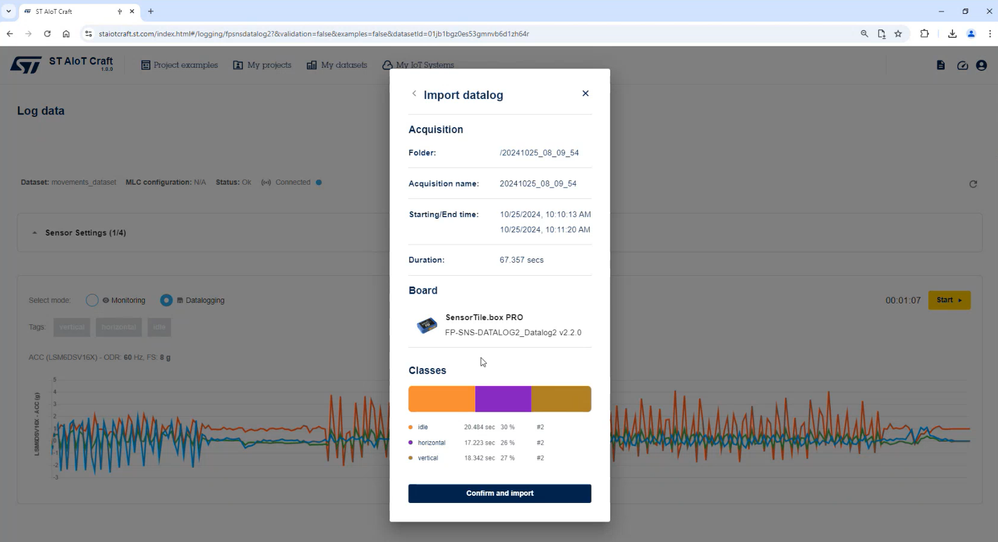The width and height of the screenshot is (998, 542).
Task: Open the gauge dashboard icon in header
Action: coord(962,65)
